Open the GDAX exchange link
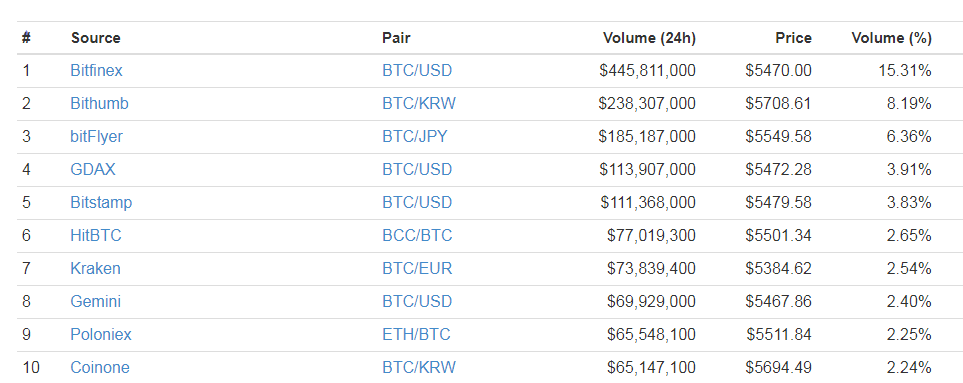 click(93, 169)
